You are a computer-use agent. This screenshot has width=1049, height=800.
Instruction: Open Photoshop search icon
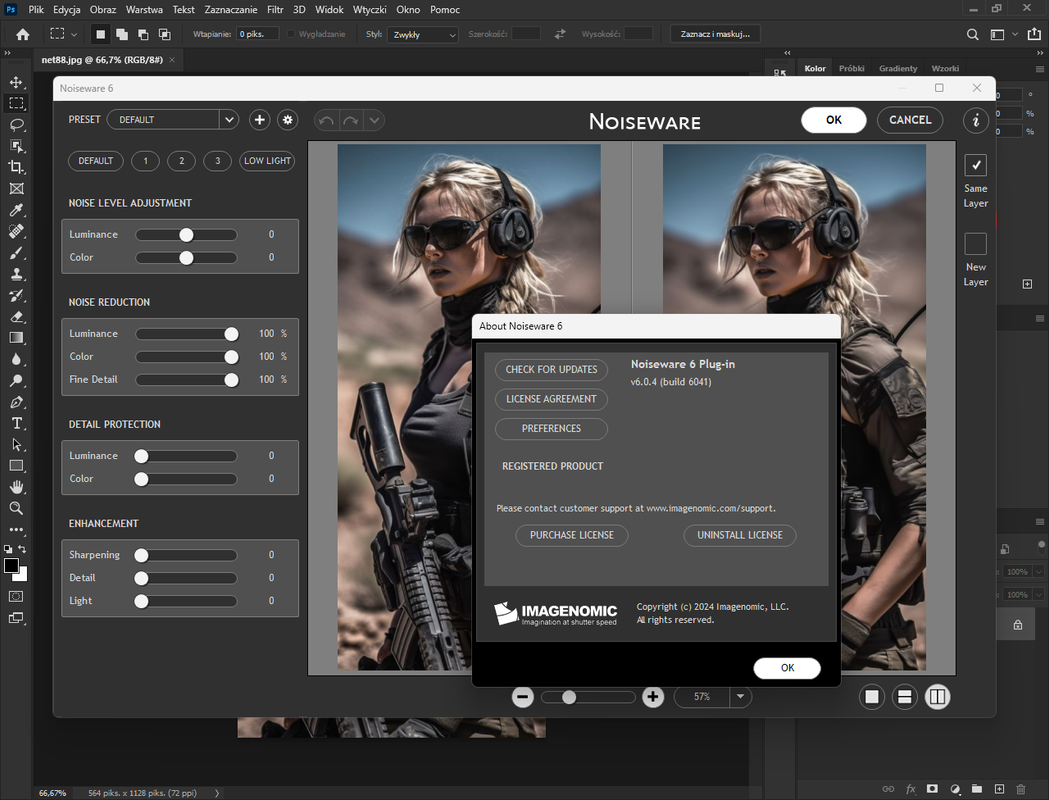point(973,34)
